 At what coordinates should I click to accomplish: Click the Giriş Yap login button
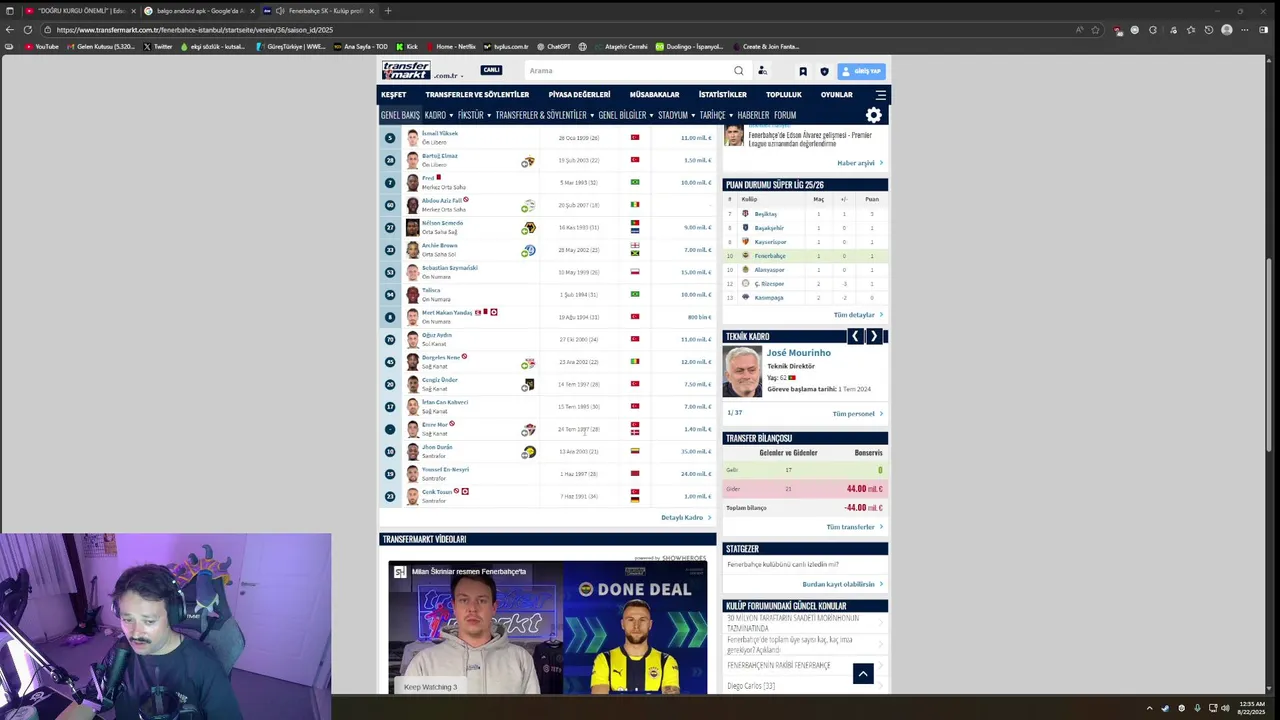click(861, 71)
